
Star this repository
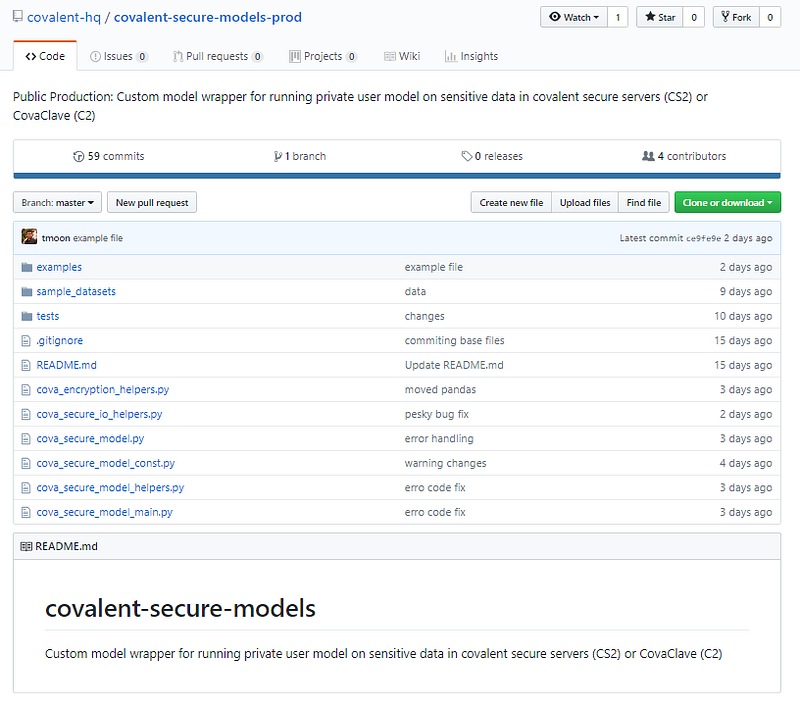click(x=660, y=17)
